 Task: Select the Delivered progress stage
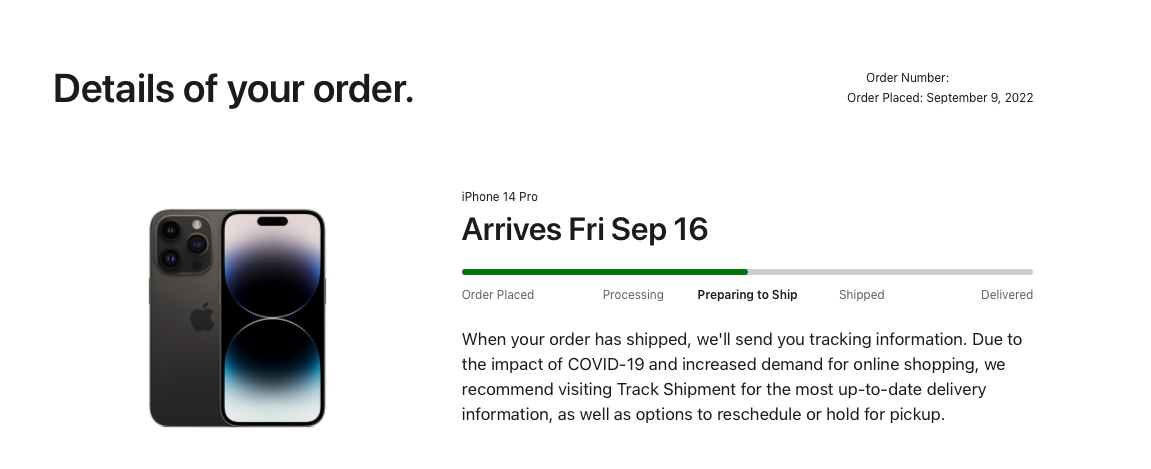tap(1006, 295)
